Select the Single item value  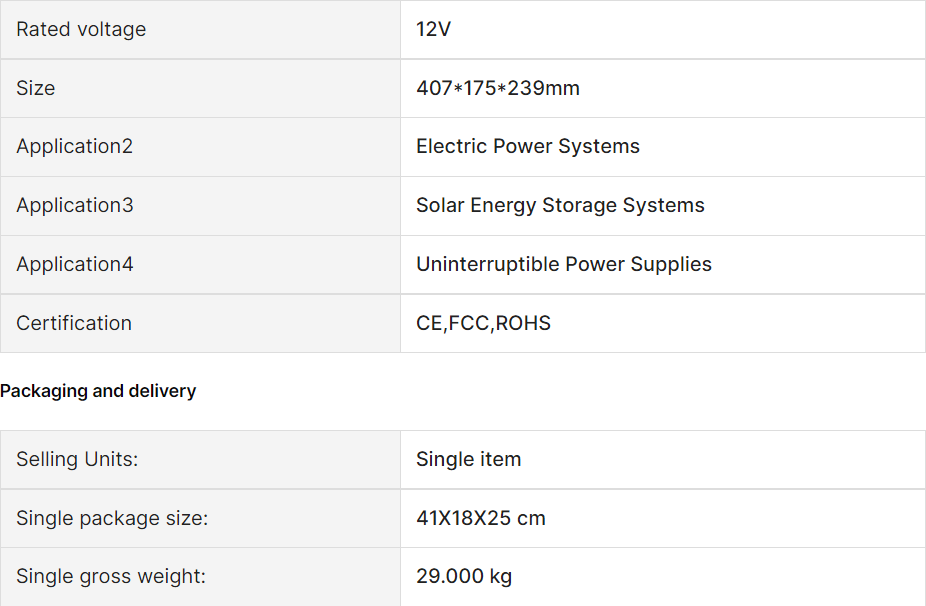click(468, 459)
